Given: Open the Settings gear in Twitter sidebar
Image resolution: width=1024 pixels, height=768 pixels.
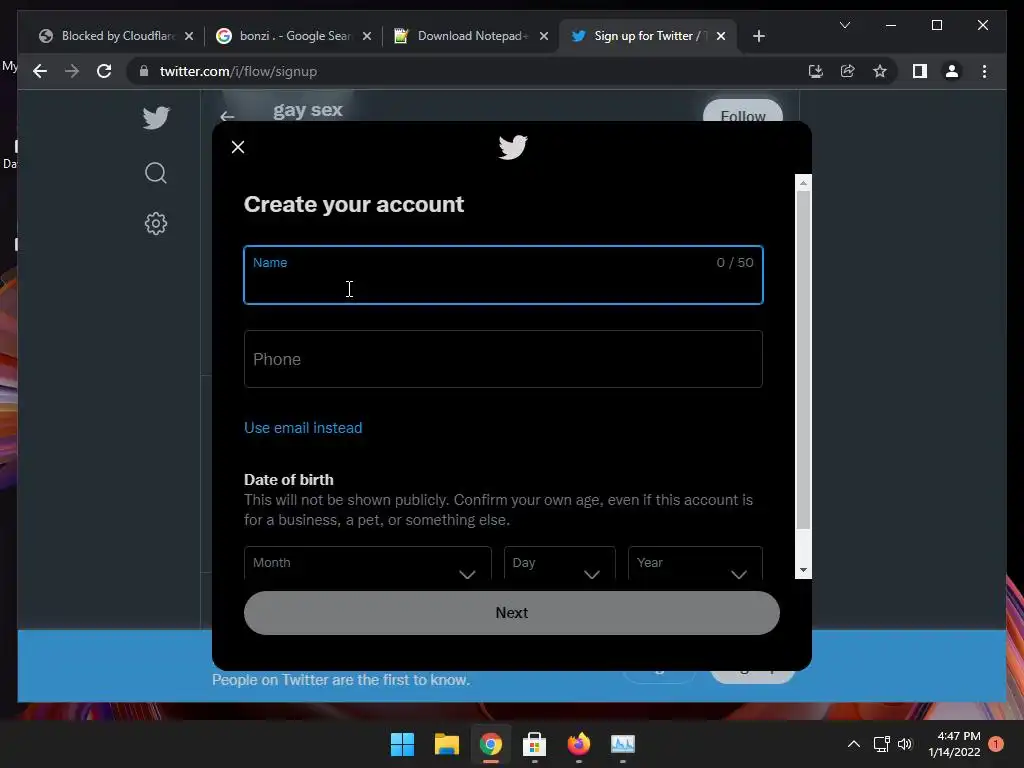Looking at the screenshot, I should [x=155, y=223].
